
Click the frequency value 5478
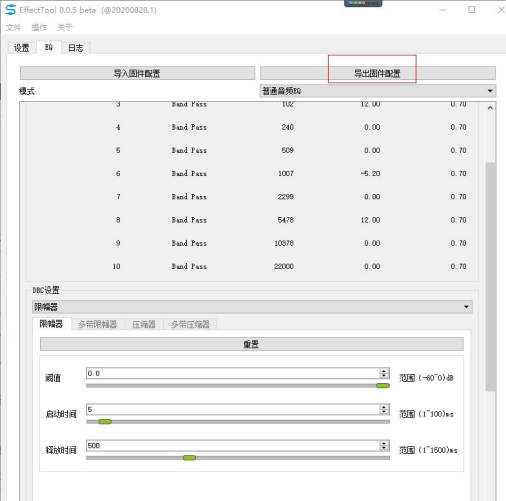click(286, 220)
